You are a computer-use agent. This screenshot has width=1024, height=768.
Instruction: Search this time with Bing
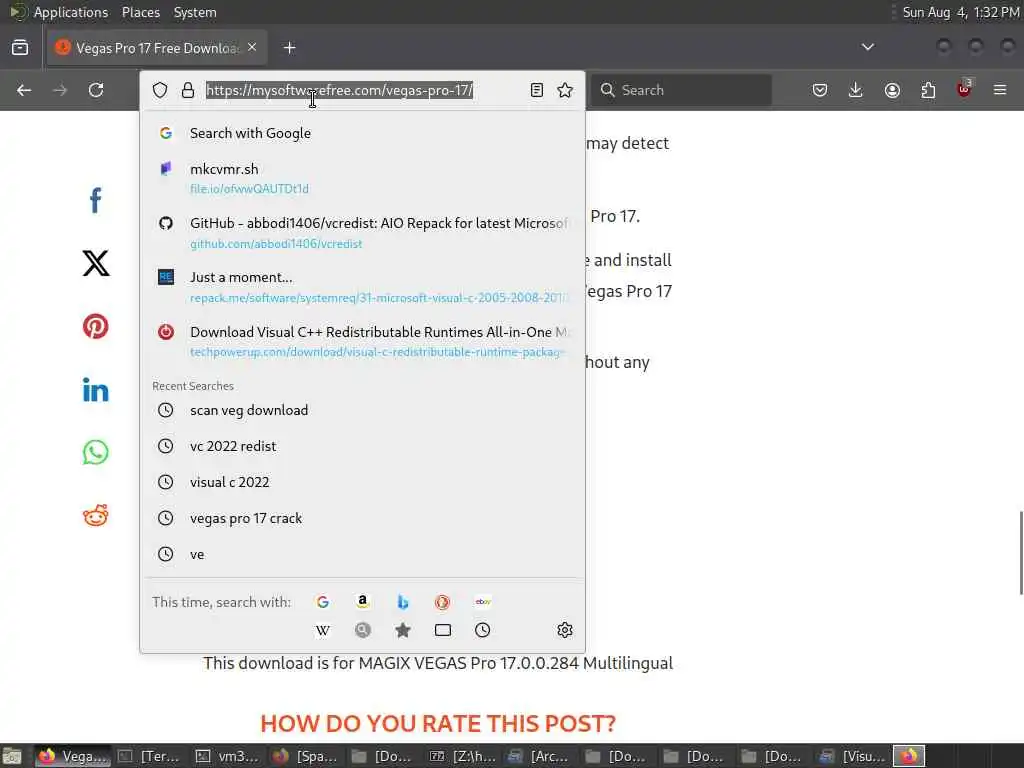(402, 601)
